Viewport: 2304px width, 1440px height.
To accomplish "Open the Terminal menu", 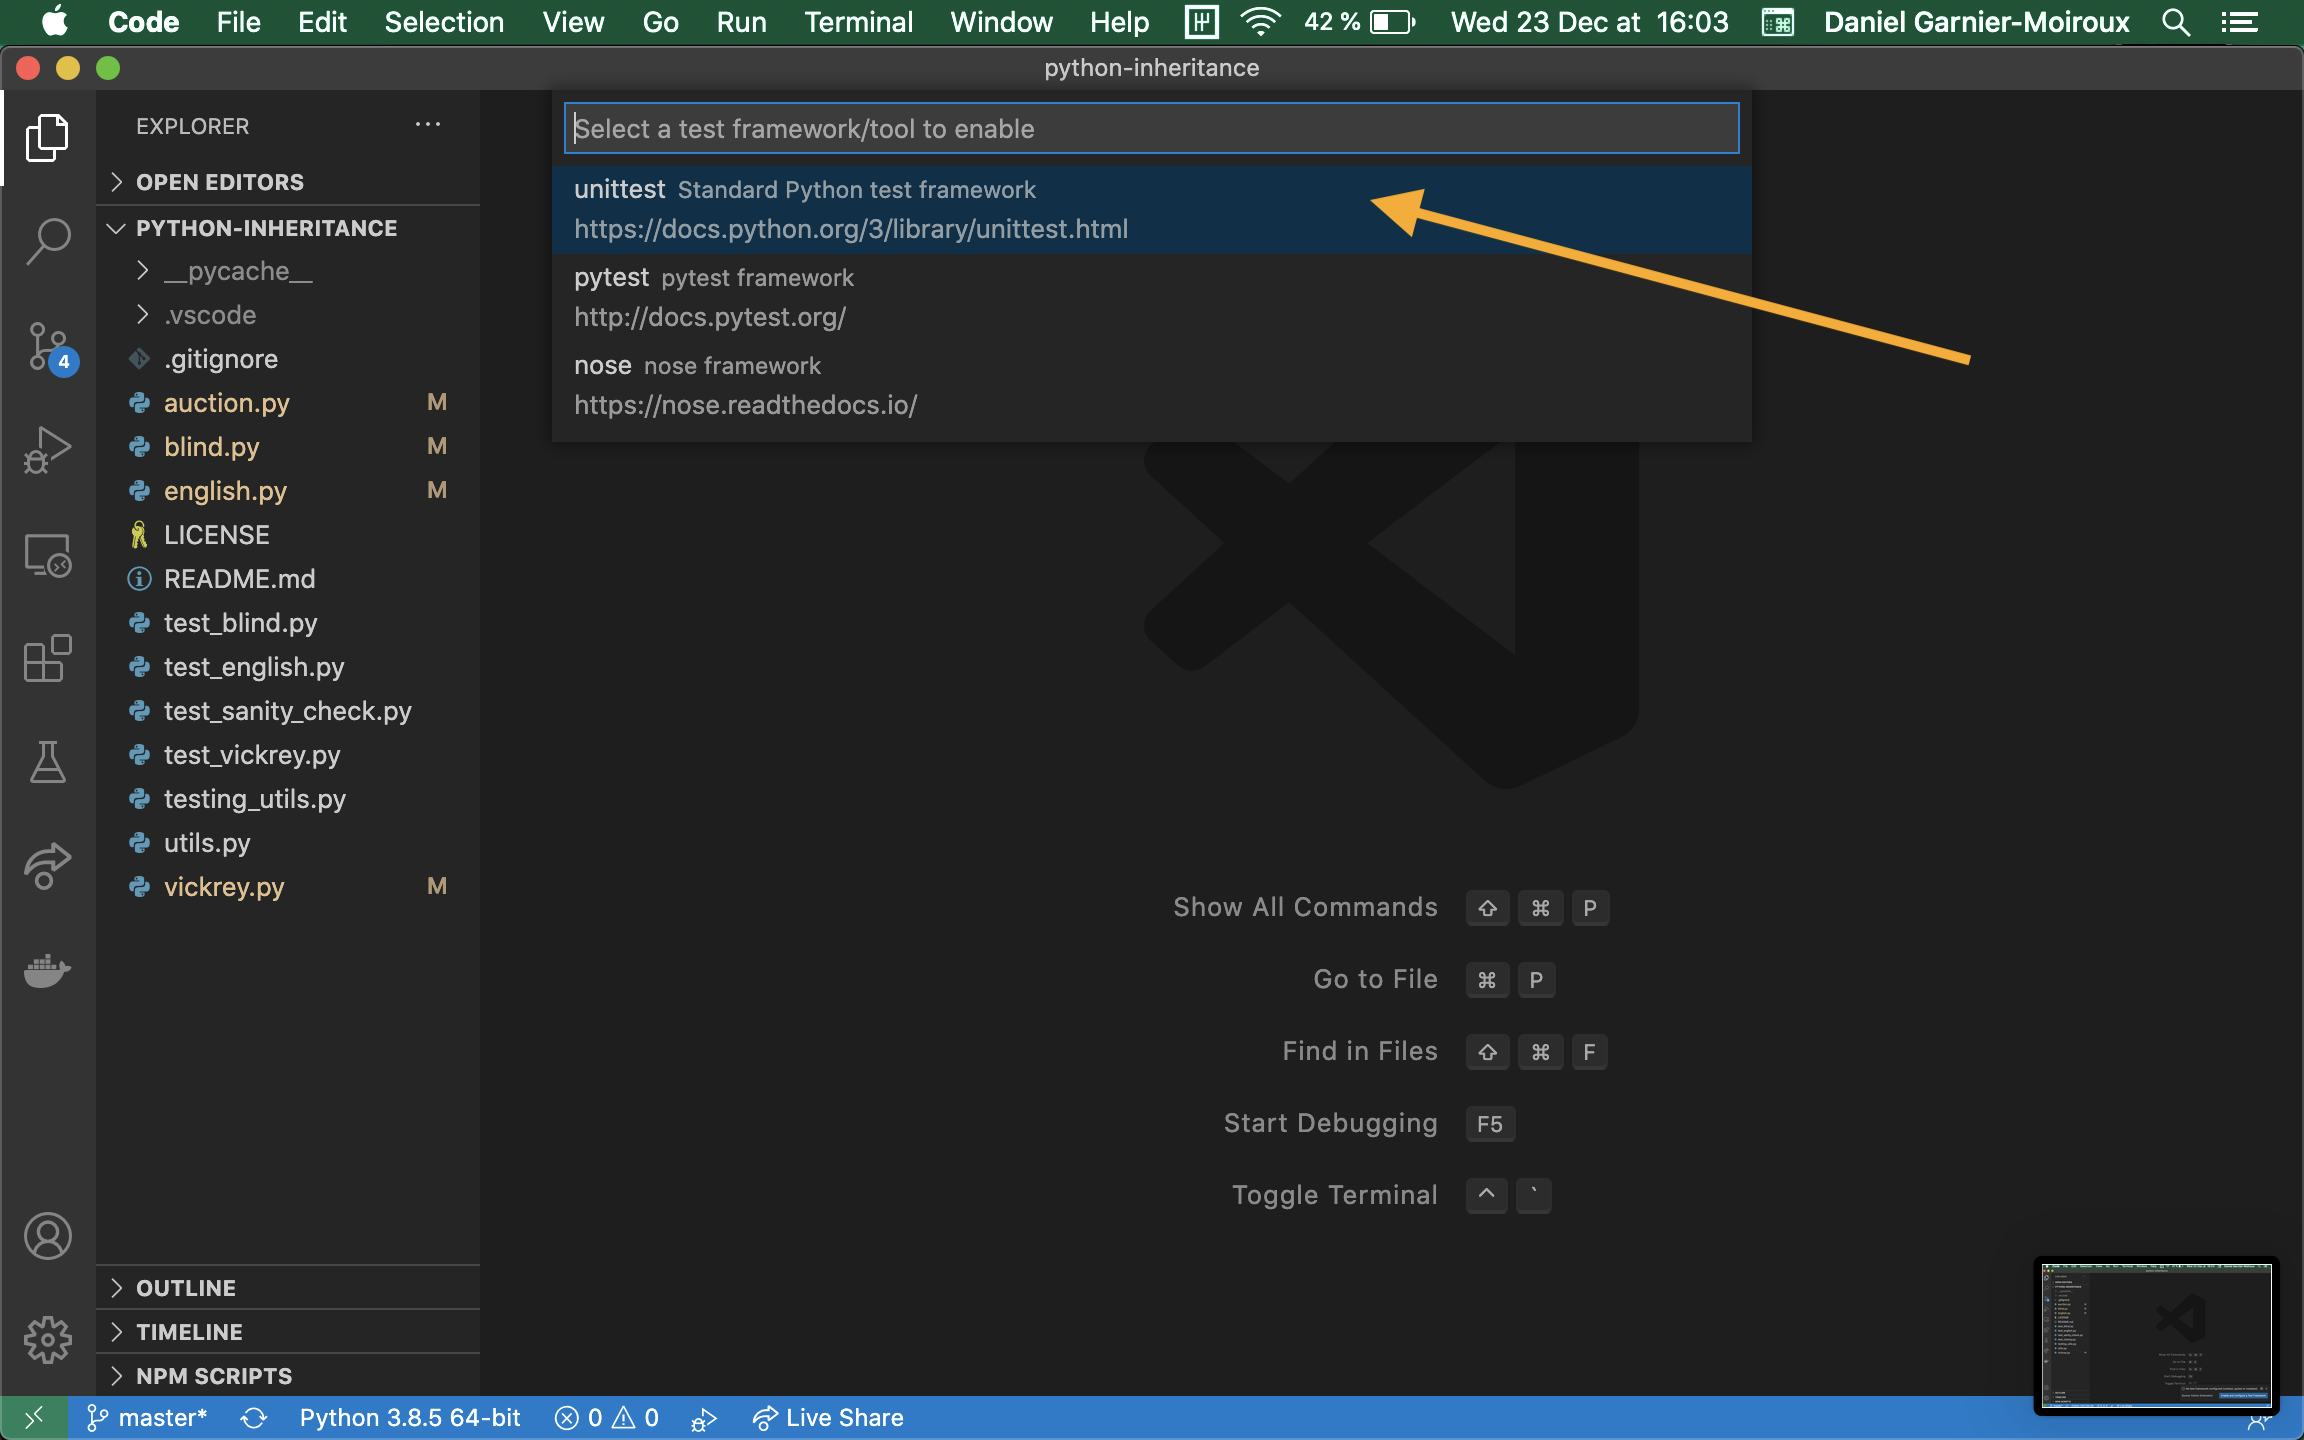I will [858, 22].
